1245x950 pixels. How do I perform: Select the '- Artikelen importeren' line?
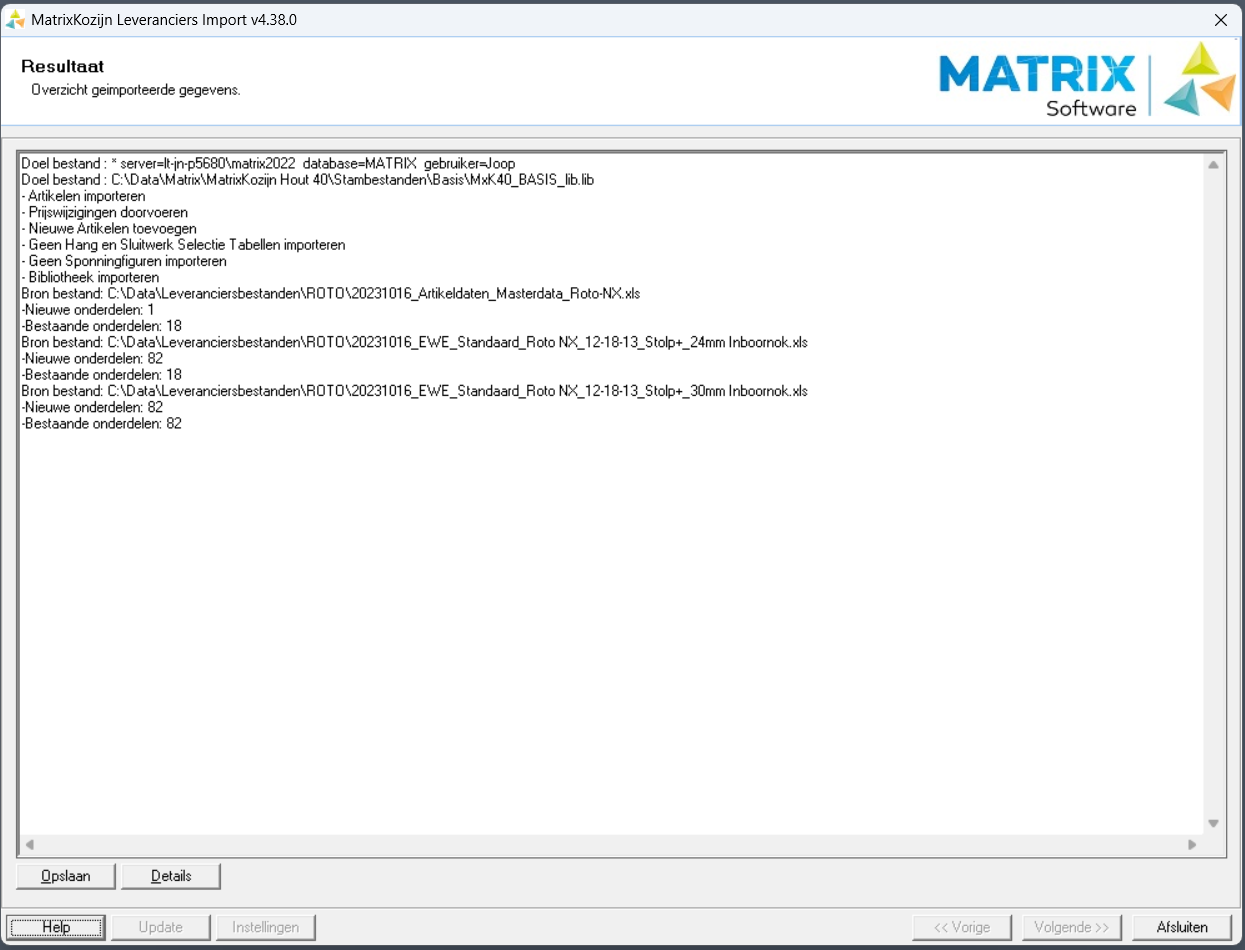[83, 196]
